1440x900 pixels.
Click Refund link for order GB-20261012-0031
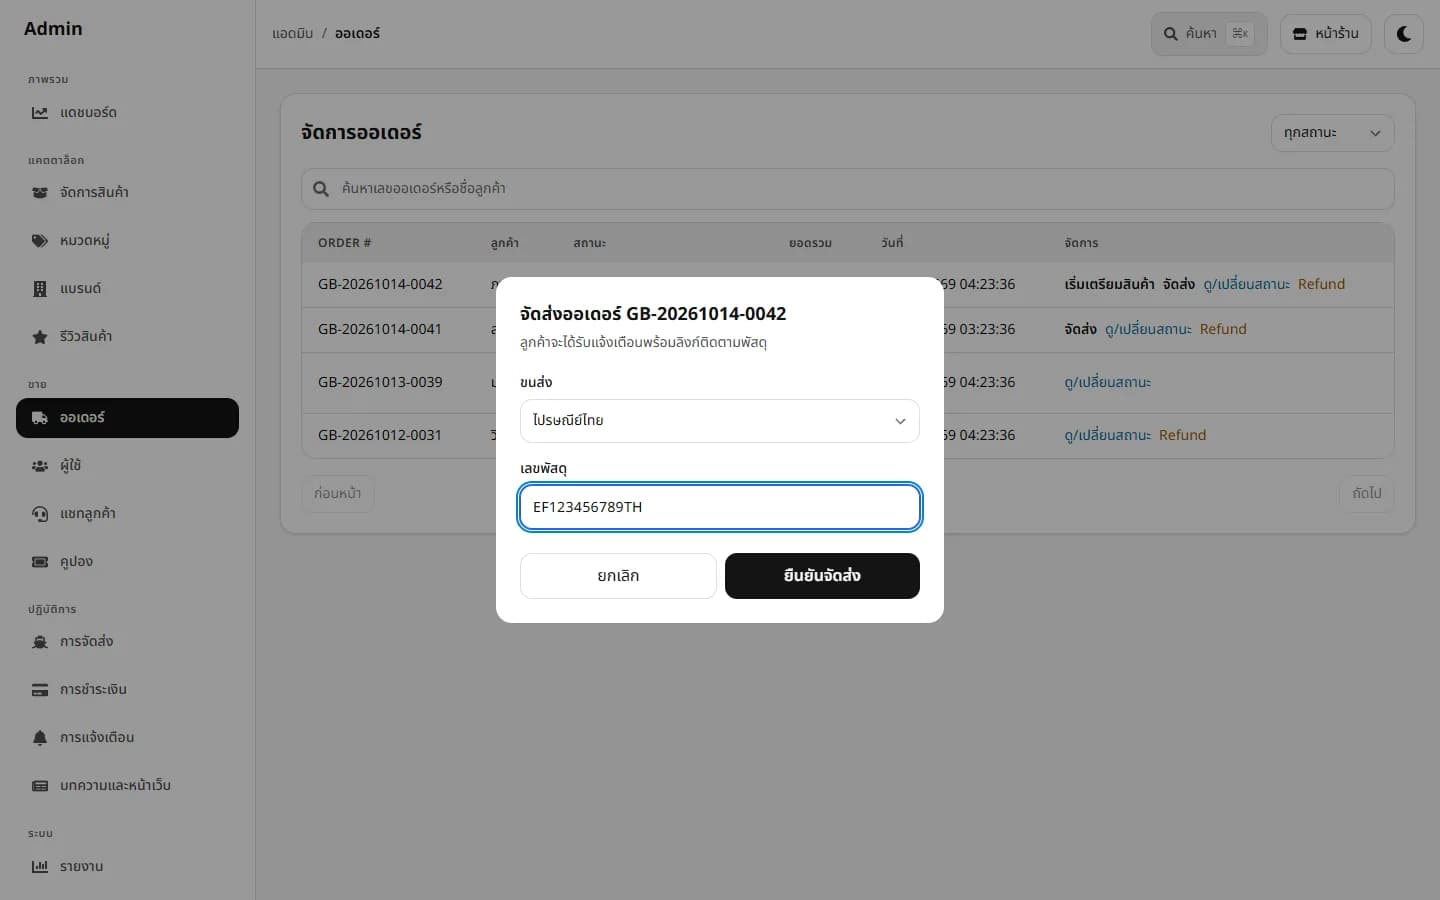pos(1182,435)
